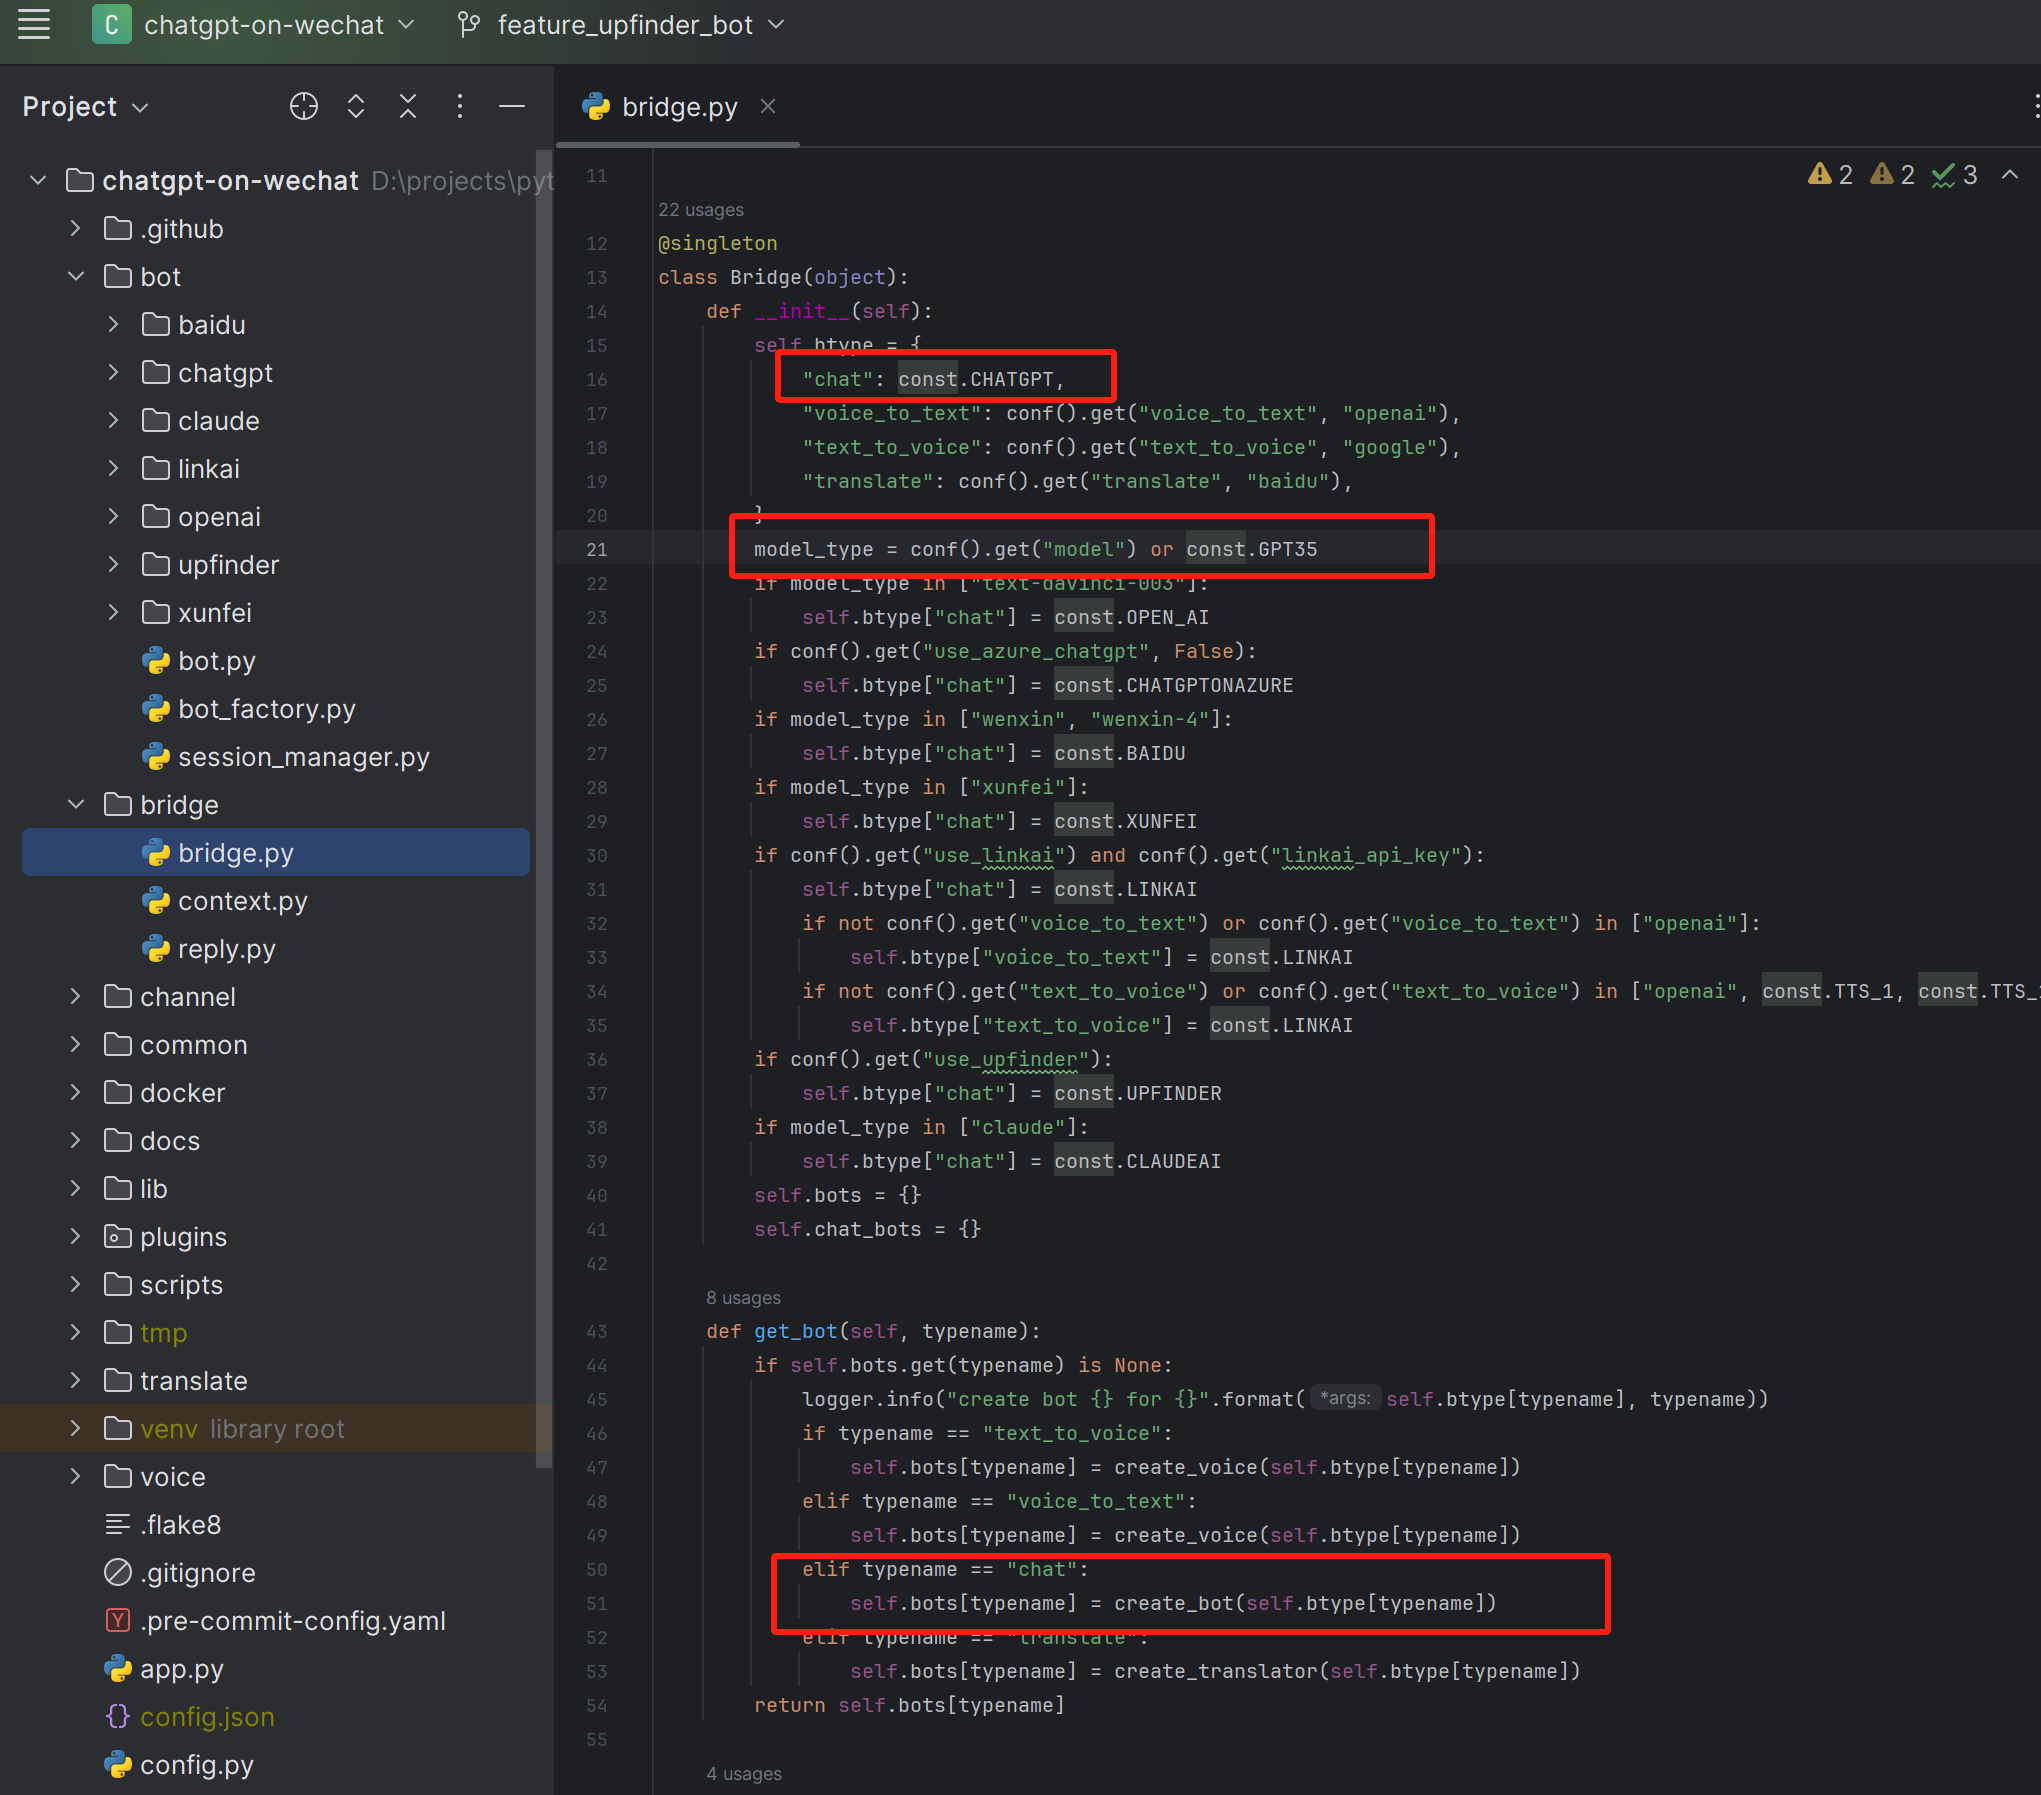This screenshot has width=2041, height=1795.
Task: Expand the lib folder
Action: [76, 1188]
